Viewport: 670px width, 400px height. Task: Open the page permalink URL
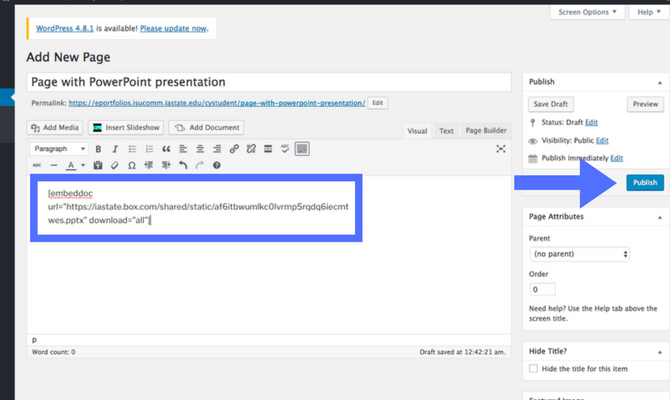217,103
